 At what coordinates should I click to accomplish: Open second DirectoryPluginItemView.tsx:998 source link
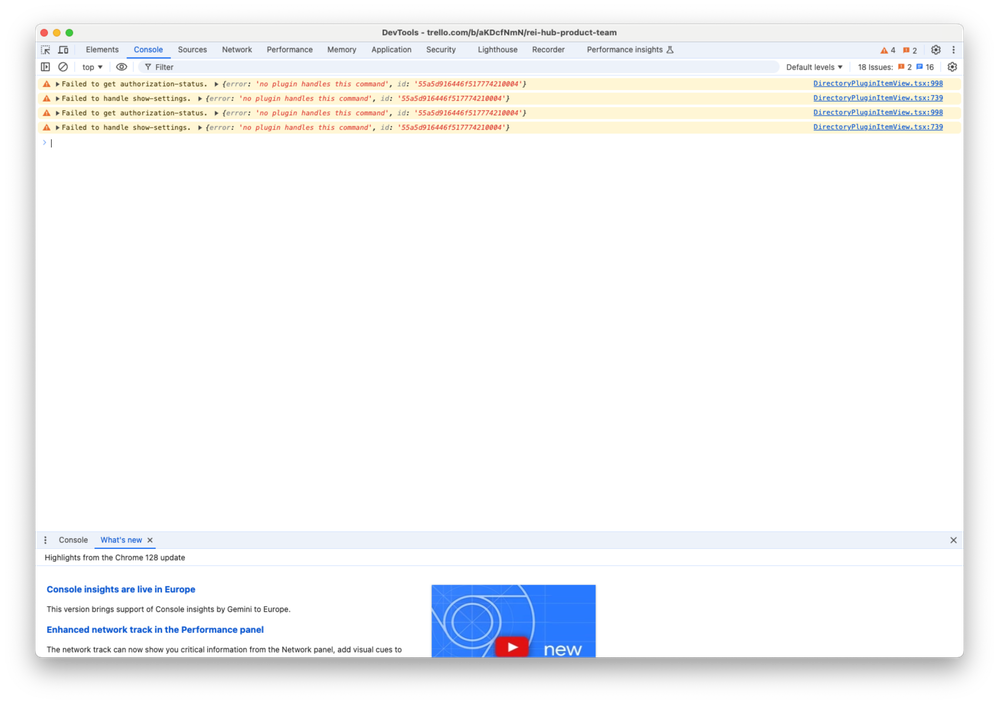[x=878, y=113]
